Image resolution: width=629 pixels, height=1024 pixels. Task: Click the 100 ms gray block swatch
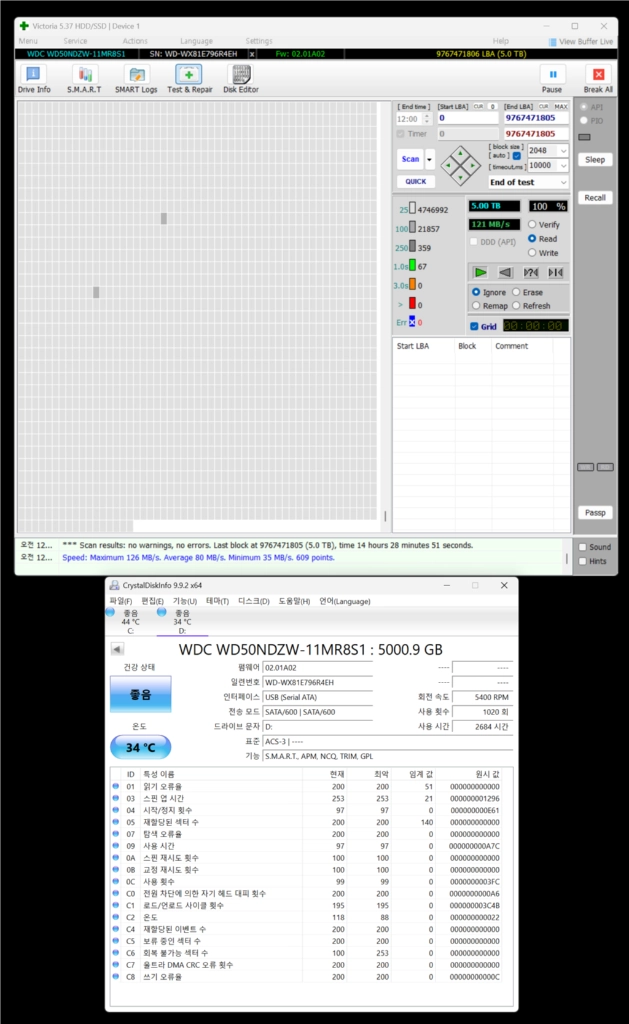click(412, 227)
